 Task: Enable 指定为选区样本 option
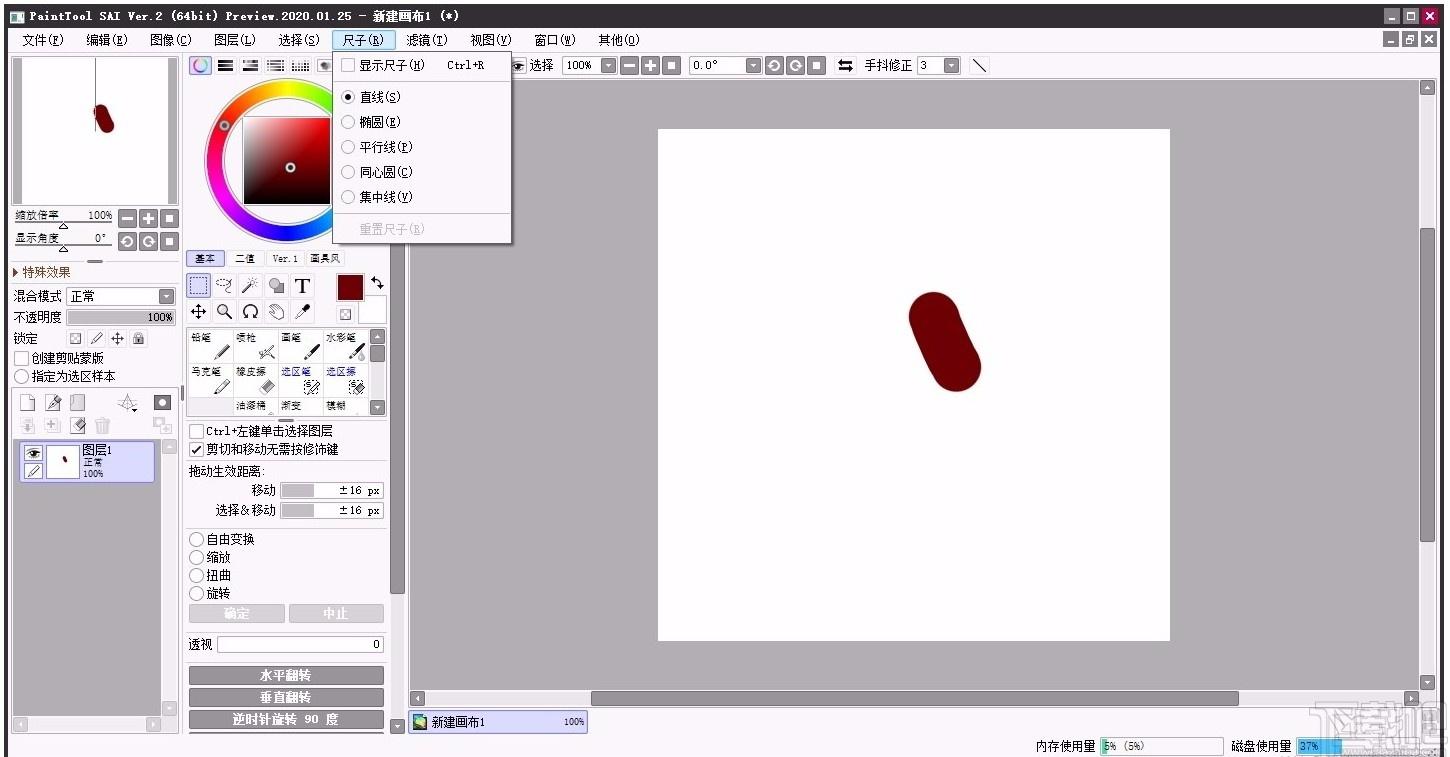[x=22, y=376]
